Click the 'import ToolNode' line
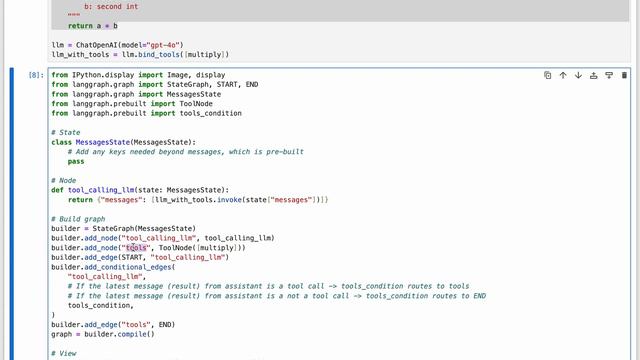The width and height of the screenshot is (640, 360). click(x=132, y=104)
